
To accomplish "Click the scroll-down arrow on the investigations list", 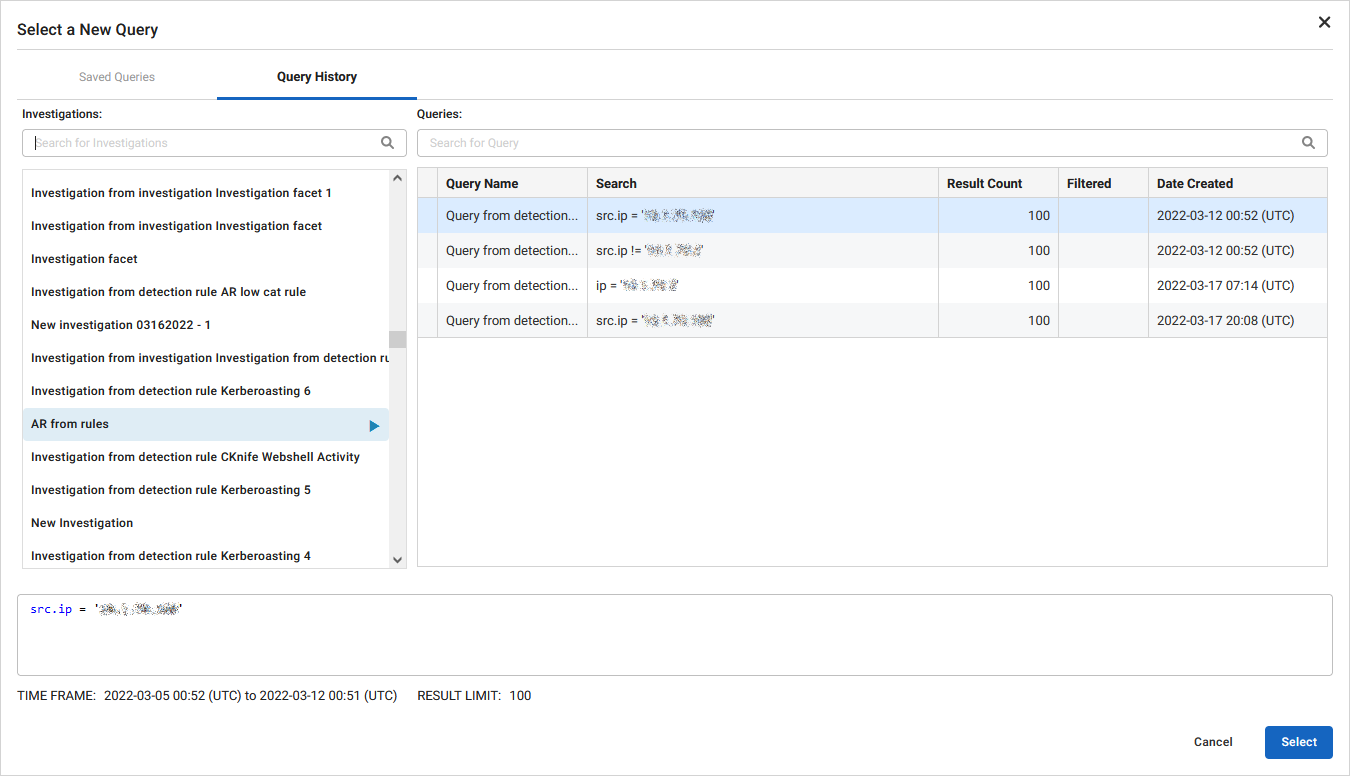I will click(396, 558).
